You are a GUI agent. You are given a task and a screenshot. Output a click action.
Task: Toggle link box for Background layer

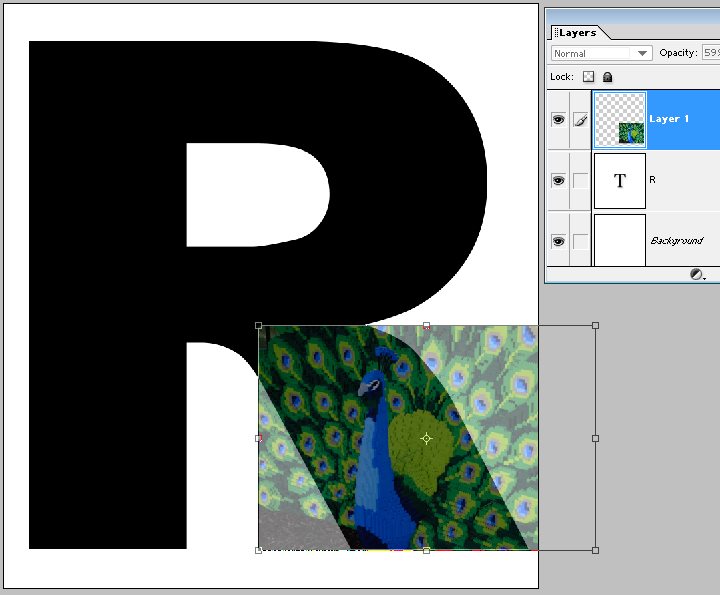click(x=581, y=241)
